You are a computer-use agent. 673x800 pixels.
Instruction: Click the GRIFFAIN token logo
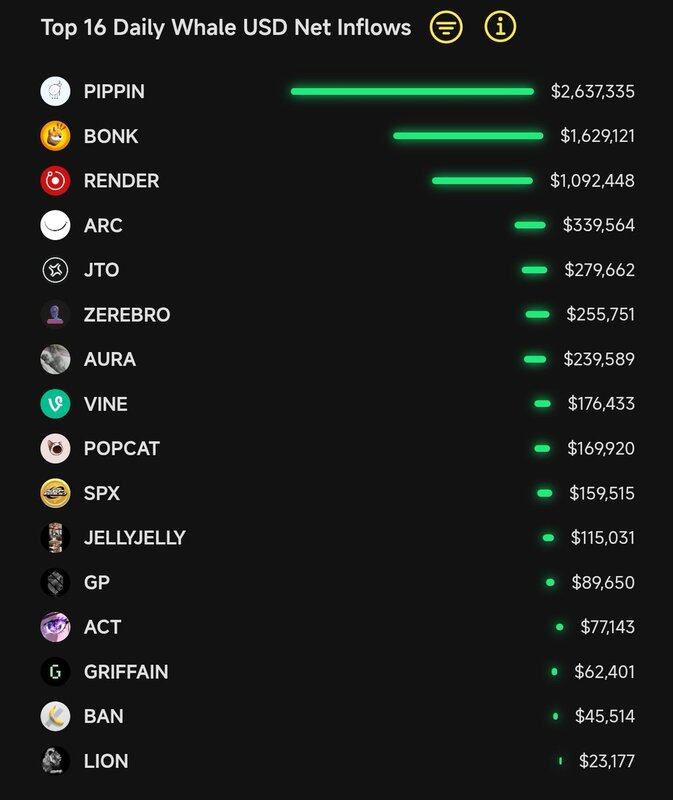[55, 672]
